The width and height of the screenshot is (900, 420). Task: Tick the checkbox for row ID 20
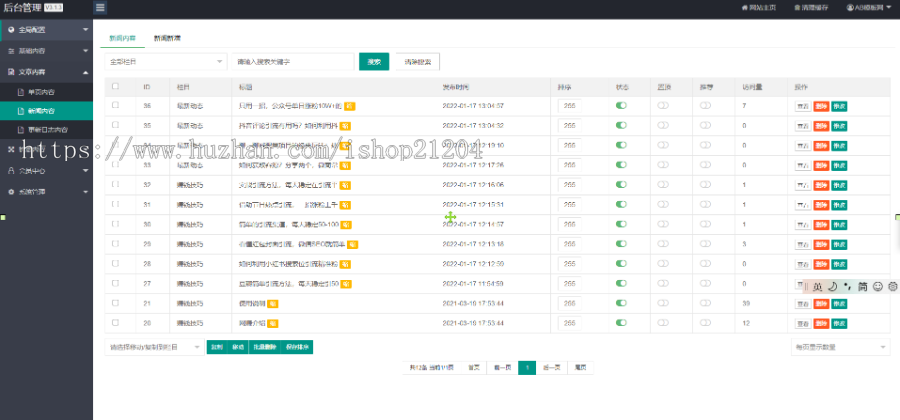[x=115, y=322]
